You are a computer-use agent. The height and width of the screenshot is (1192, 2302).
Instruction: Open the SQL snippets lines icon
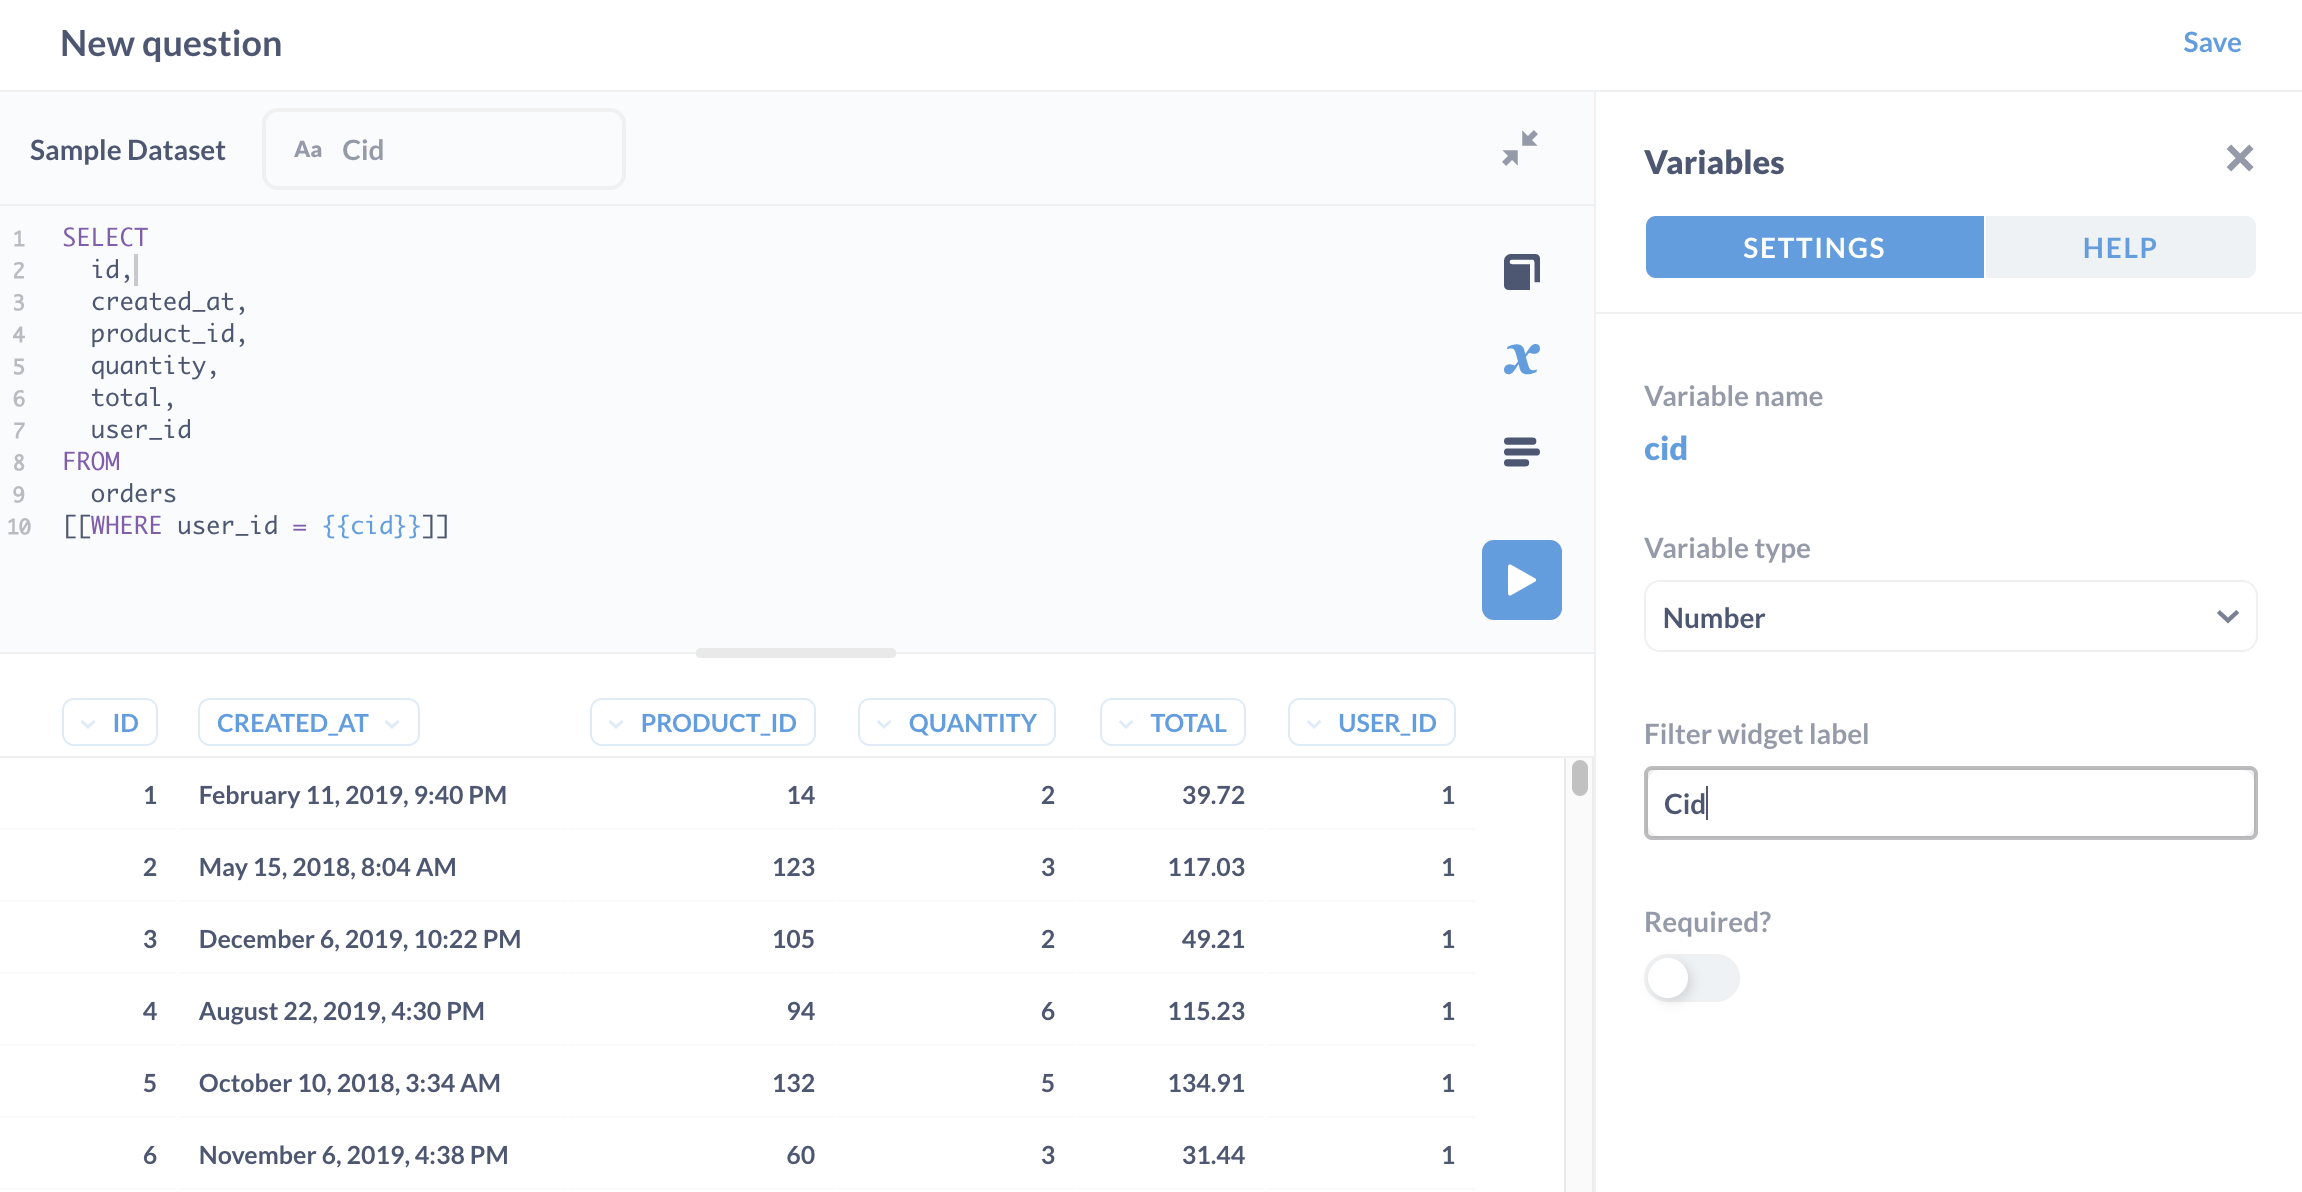point(1521,451)
